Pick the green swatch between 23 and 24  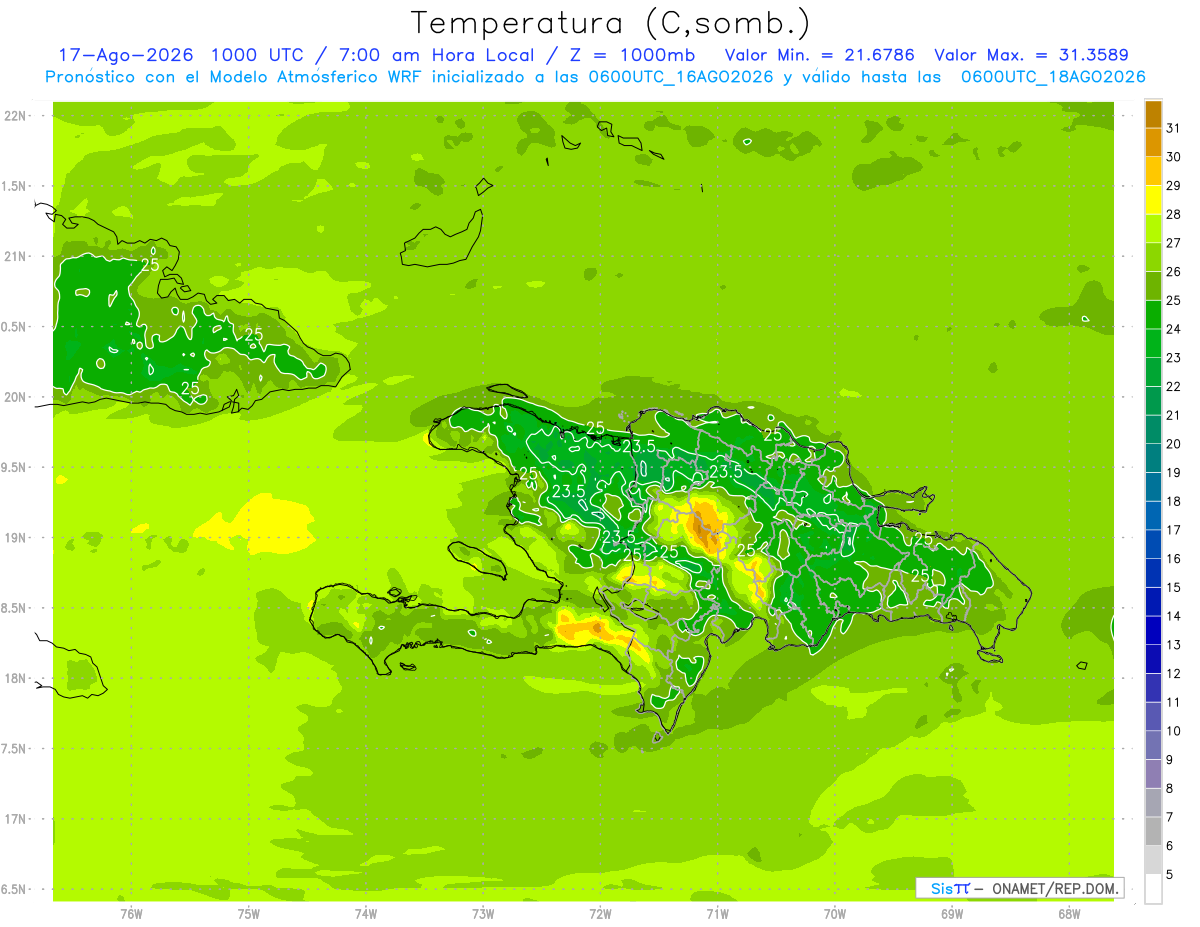point(1153,344)
